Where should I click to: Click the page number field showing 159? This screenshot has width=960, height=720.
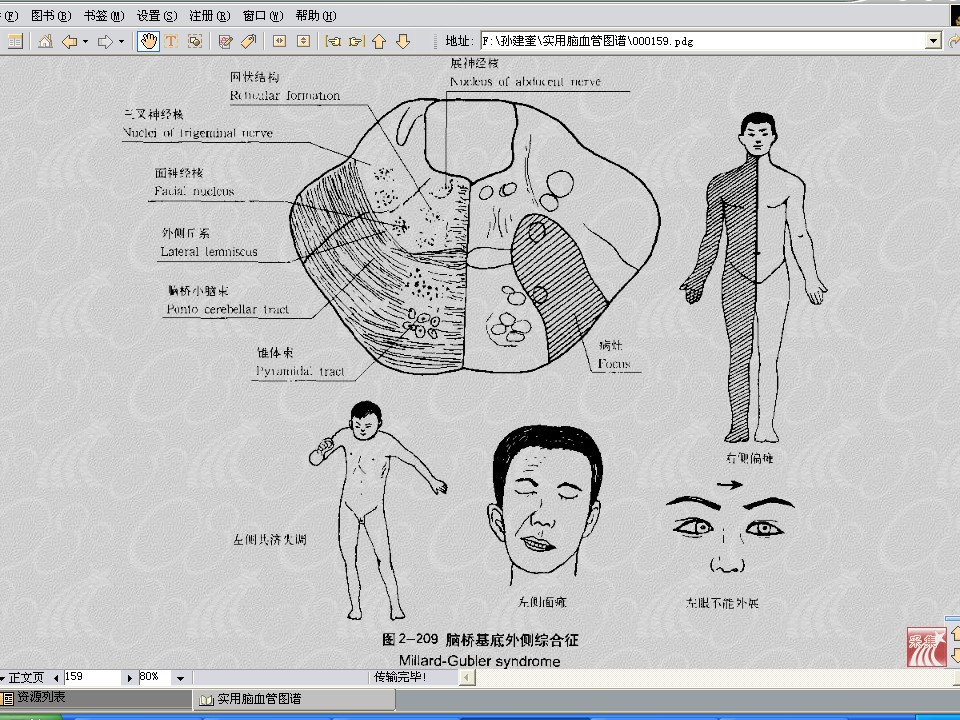[x=92, y=677]
